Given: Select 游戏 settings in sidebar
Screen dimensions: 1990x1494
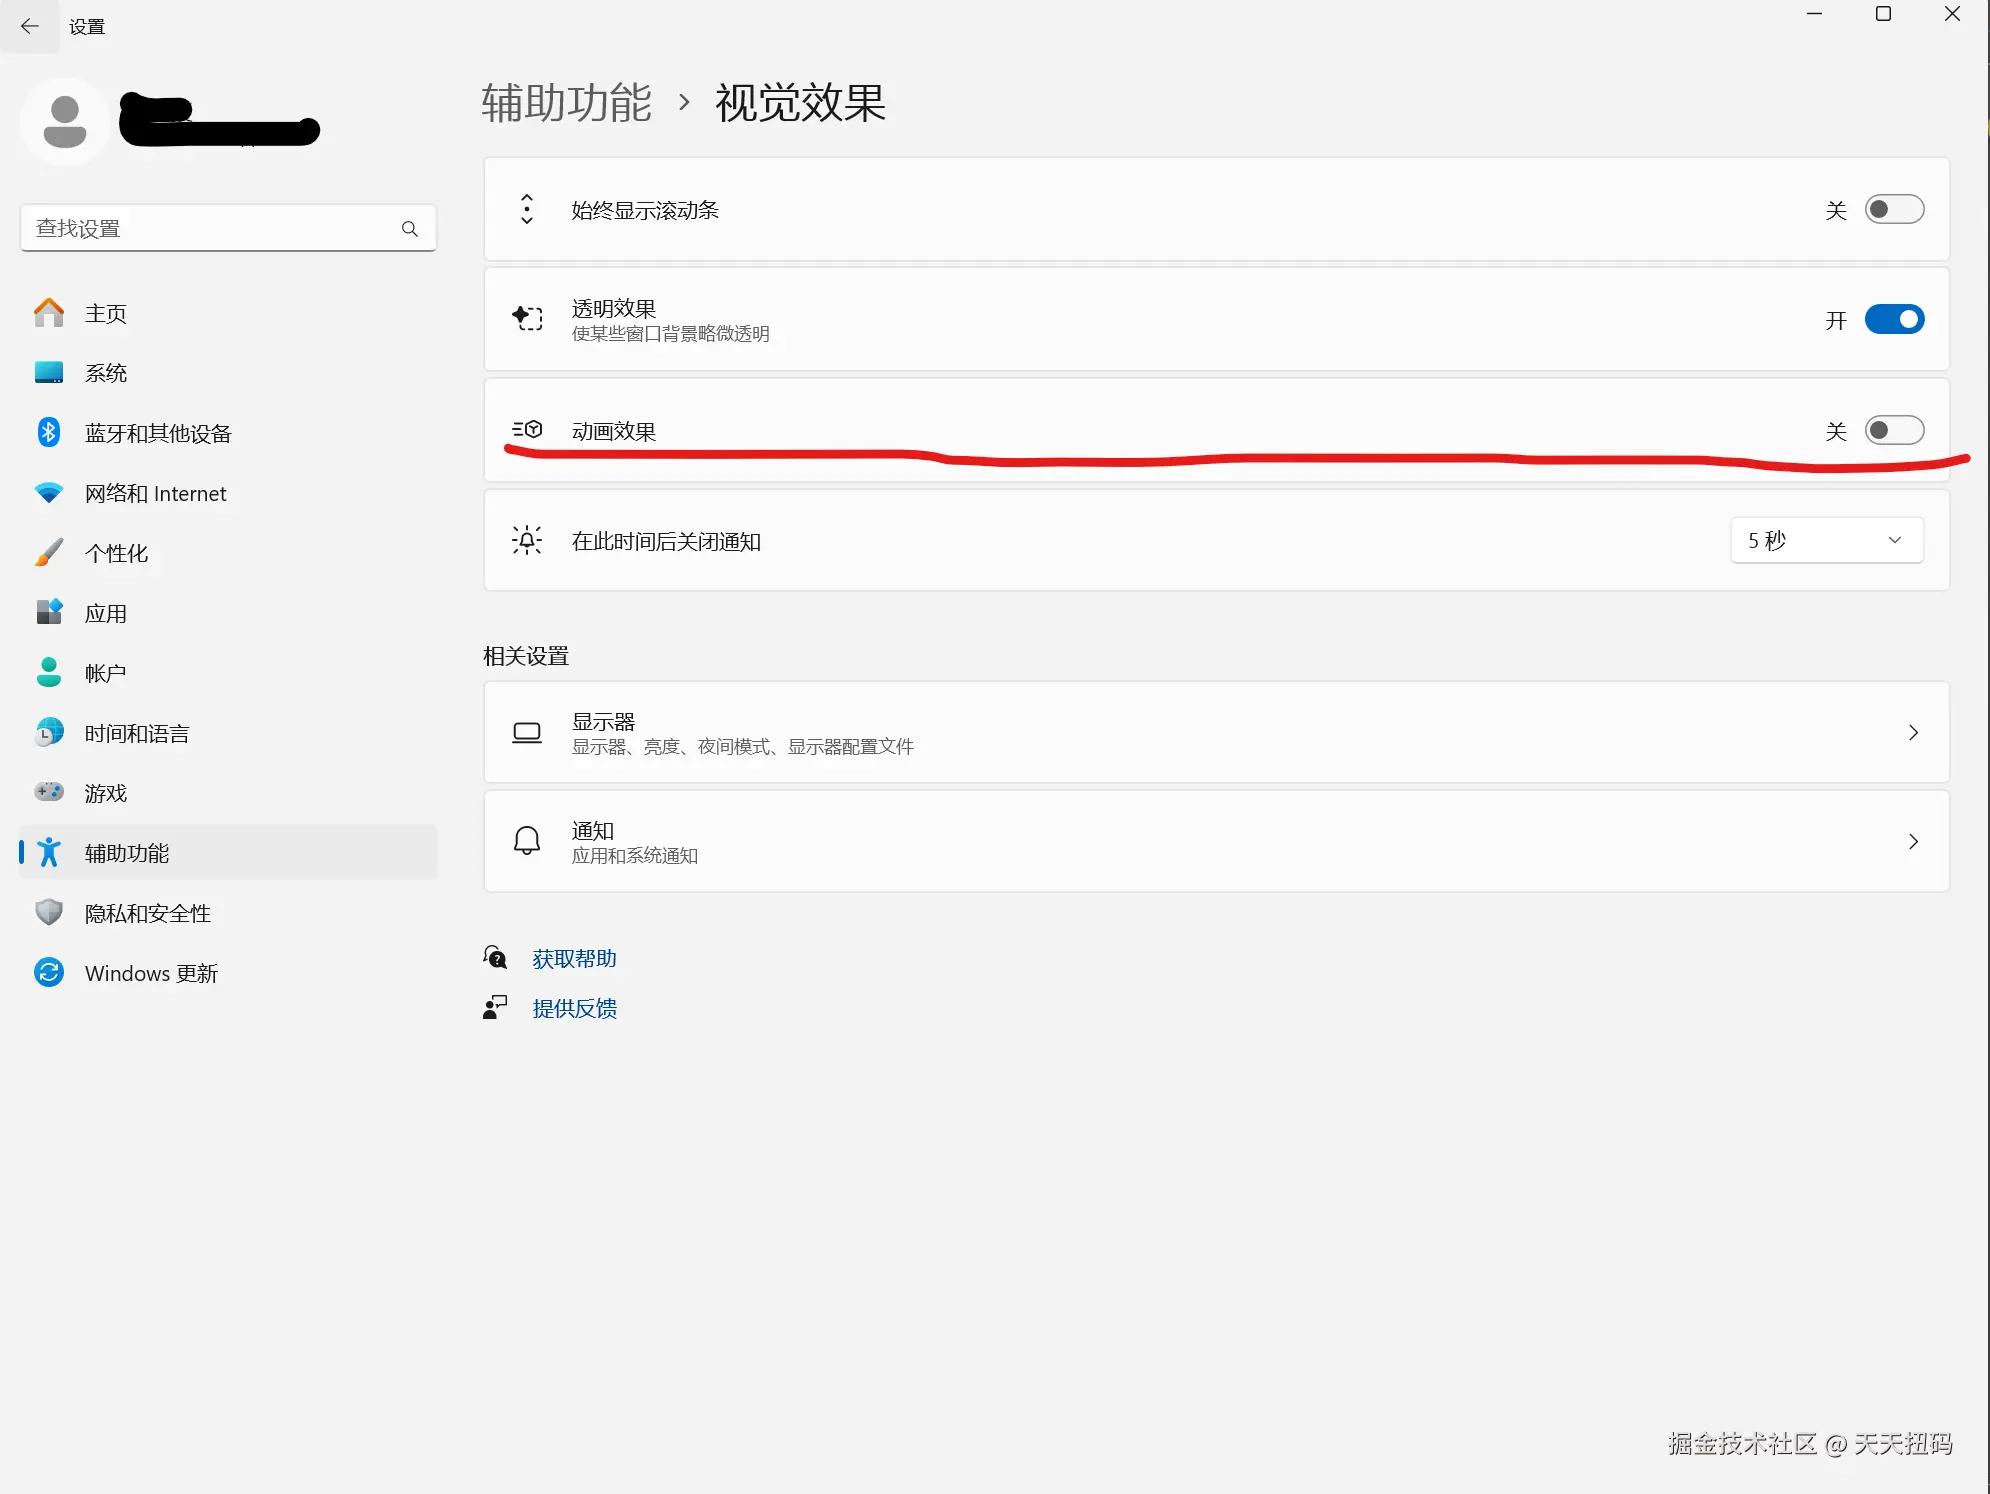Looking at the screenshot, I should 105,792.
